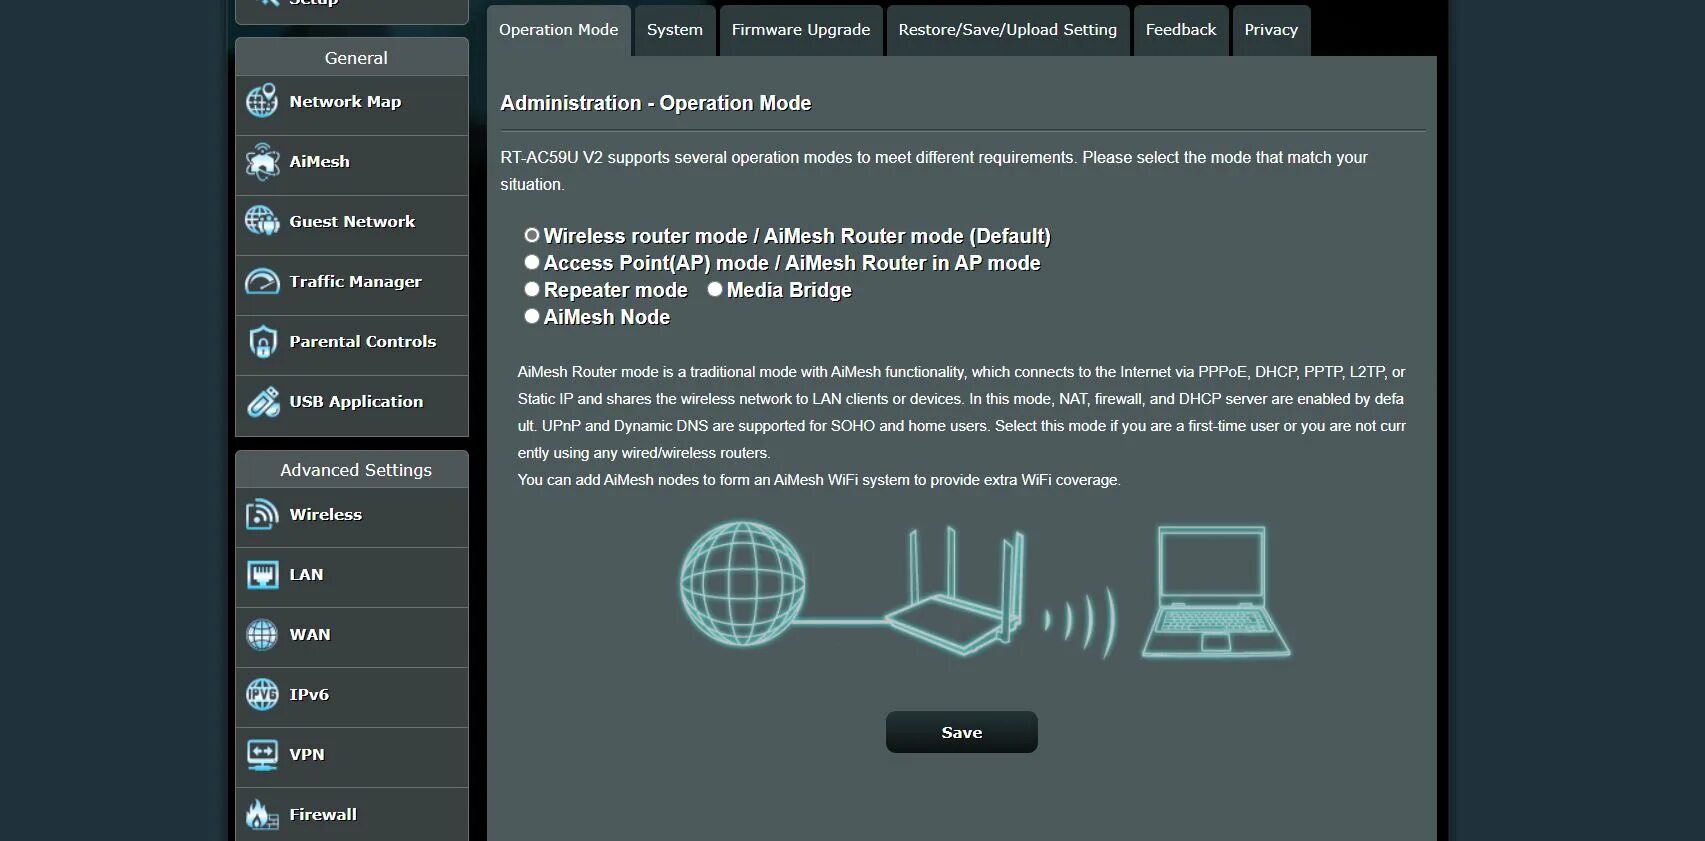Image resolution: width=1705 pixels, height=841 pixels.
Task: Switch to Operation Mode tab
Action: point(559,30)
